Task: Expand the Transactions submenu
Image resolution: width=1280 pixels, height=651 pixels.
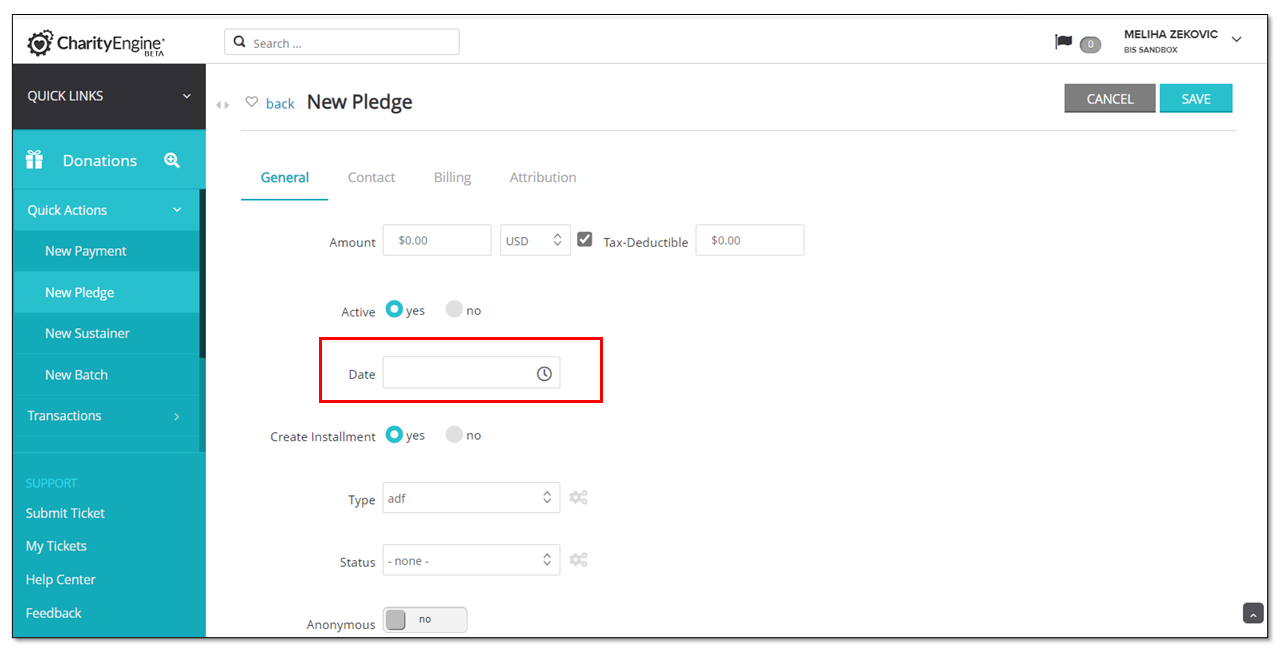Action: click(x=106, y=416)
